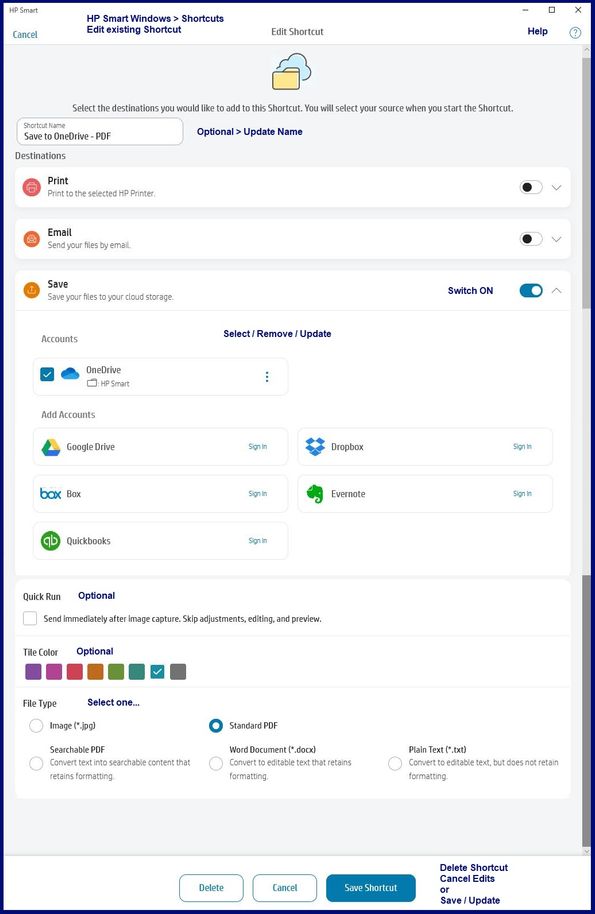
Task: Click the File Type label
Action: (x=40, y=704)
